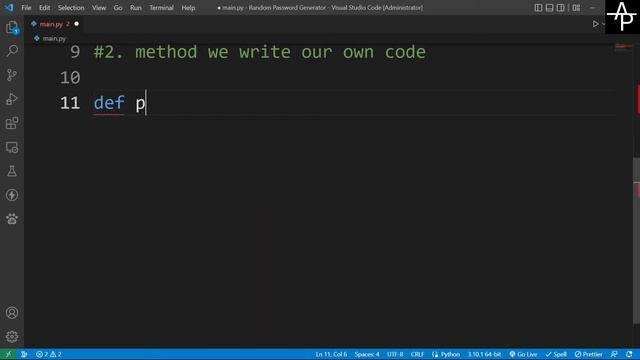Minimize the VS Code window

[592, 8]
